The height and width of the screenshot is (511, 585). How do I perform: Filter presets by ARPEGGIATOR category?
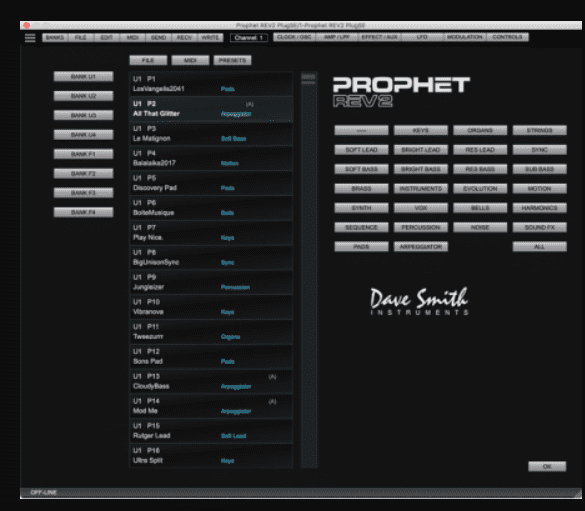pyautogui.click(x=421, y=247)
